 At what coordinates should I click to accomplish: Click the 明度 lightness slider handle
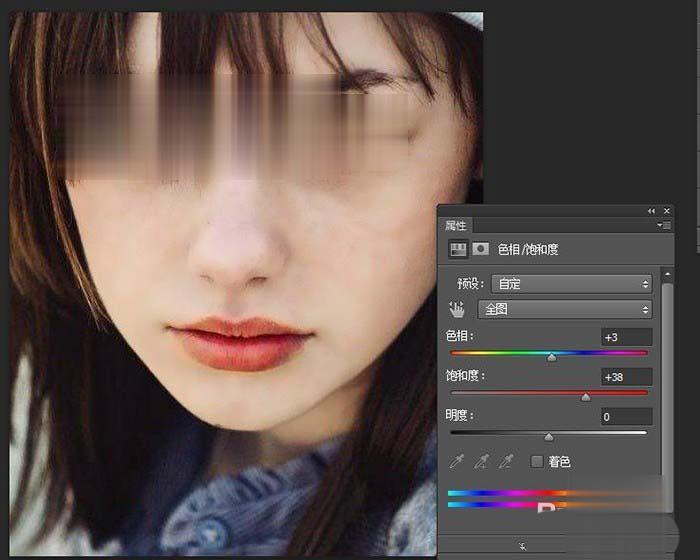click(x=548, y=437)
